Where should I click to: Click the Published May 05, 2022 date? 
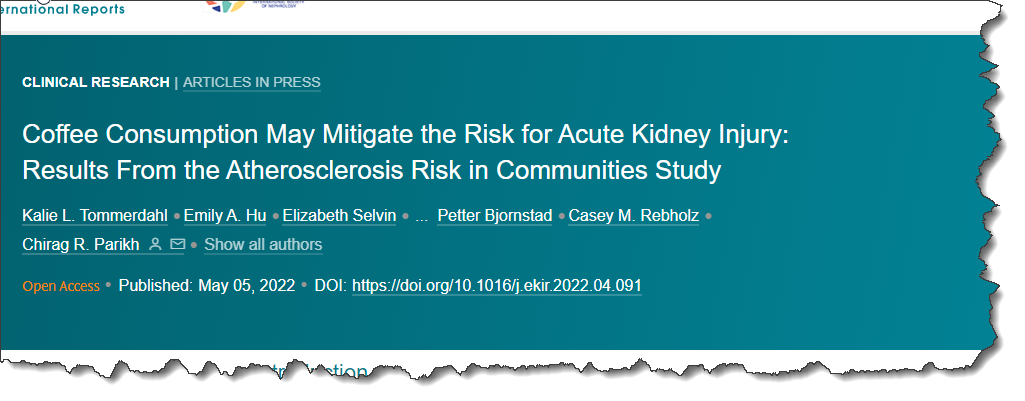pos(207,286)
